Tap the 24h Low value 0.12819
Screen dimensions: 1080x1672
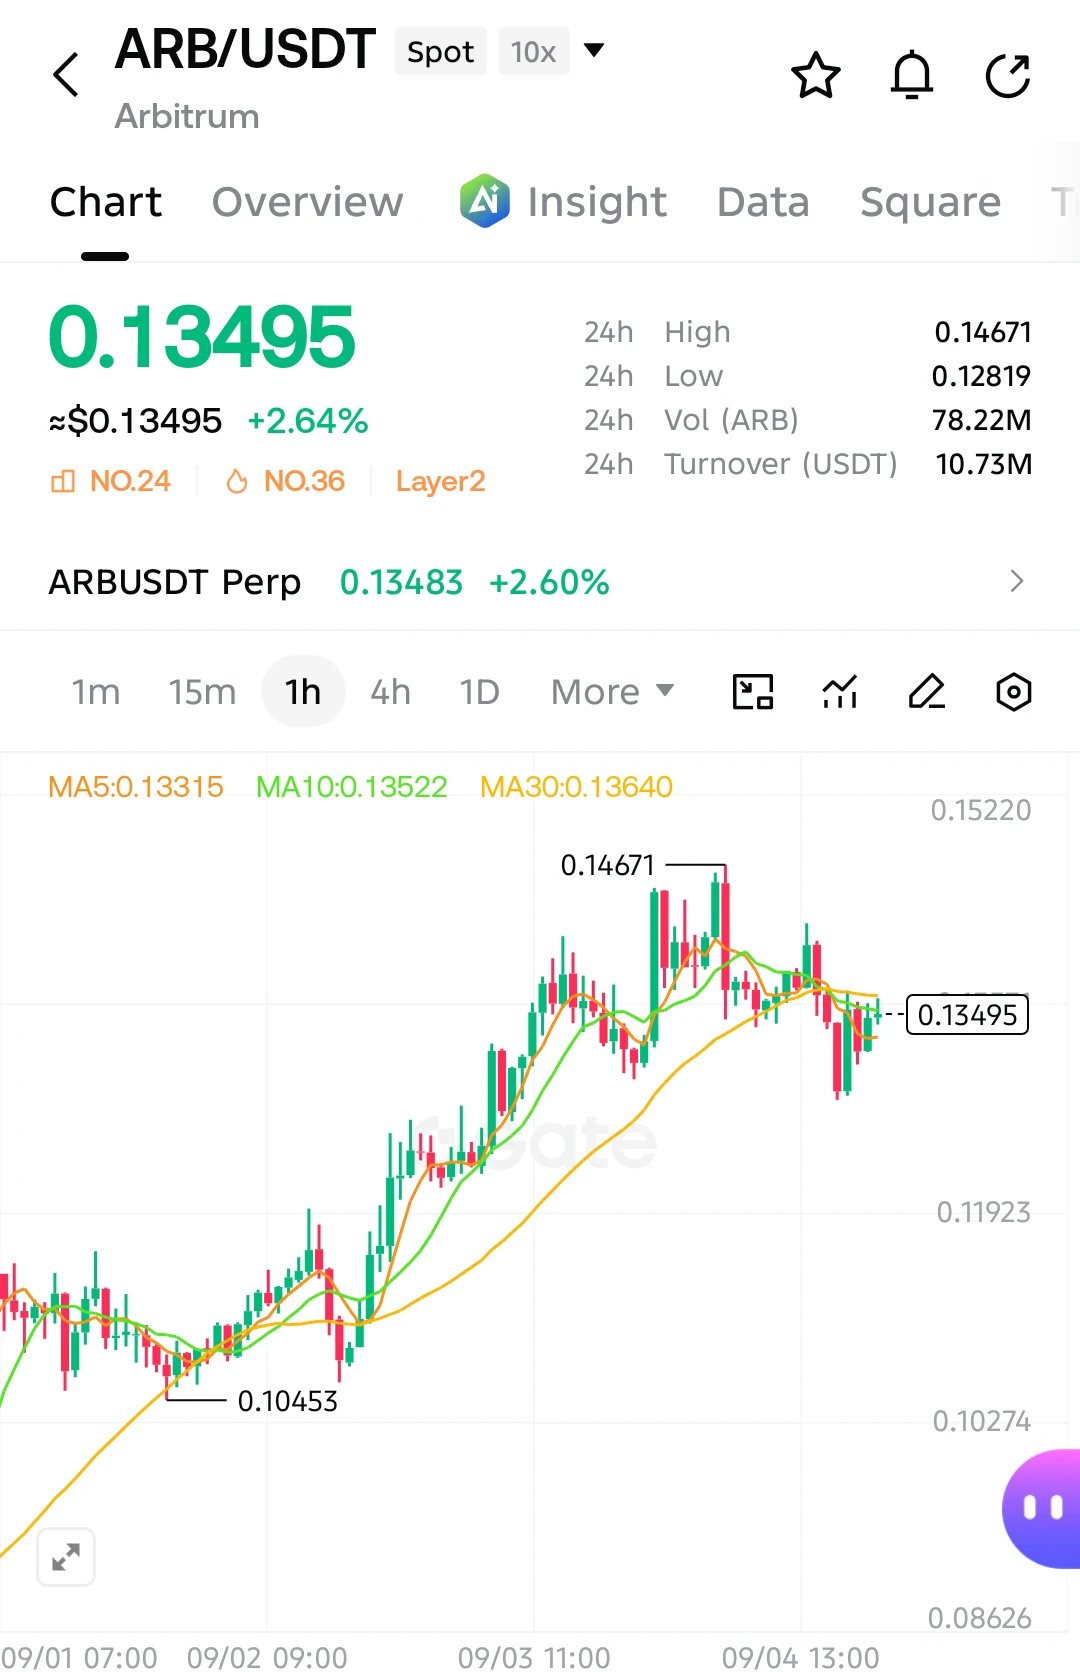click(x=982, y=376)
